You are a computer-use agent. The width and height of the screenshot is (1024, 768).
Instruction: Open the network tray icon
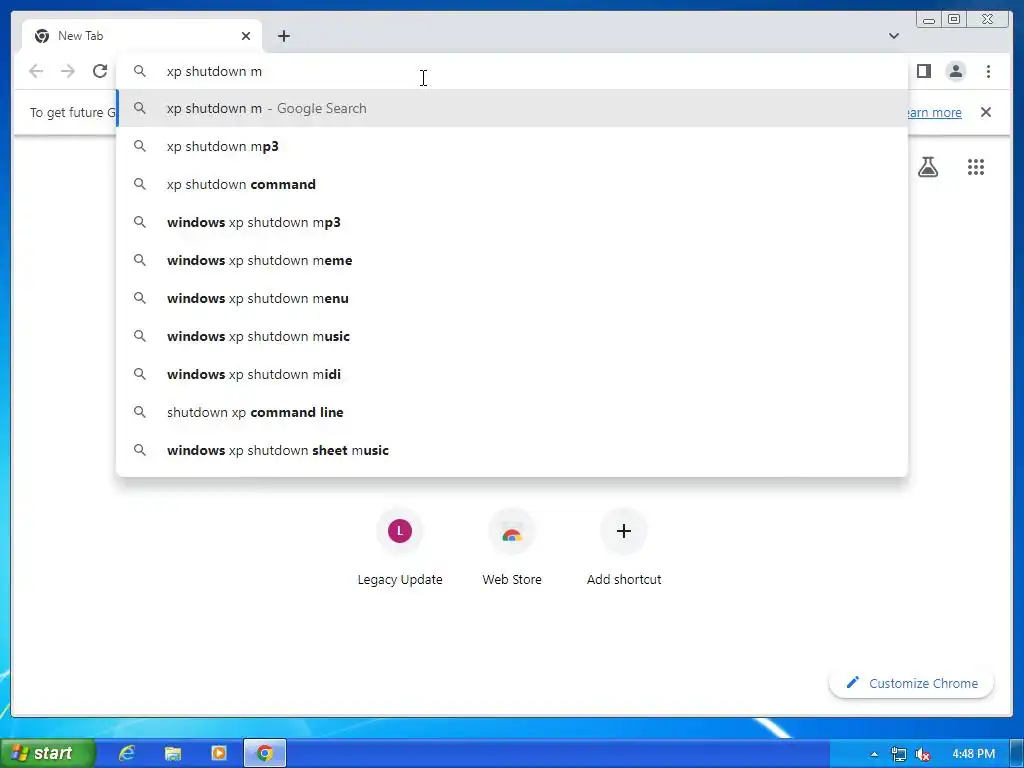pos(899,754)
